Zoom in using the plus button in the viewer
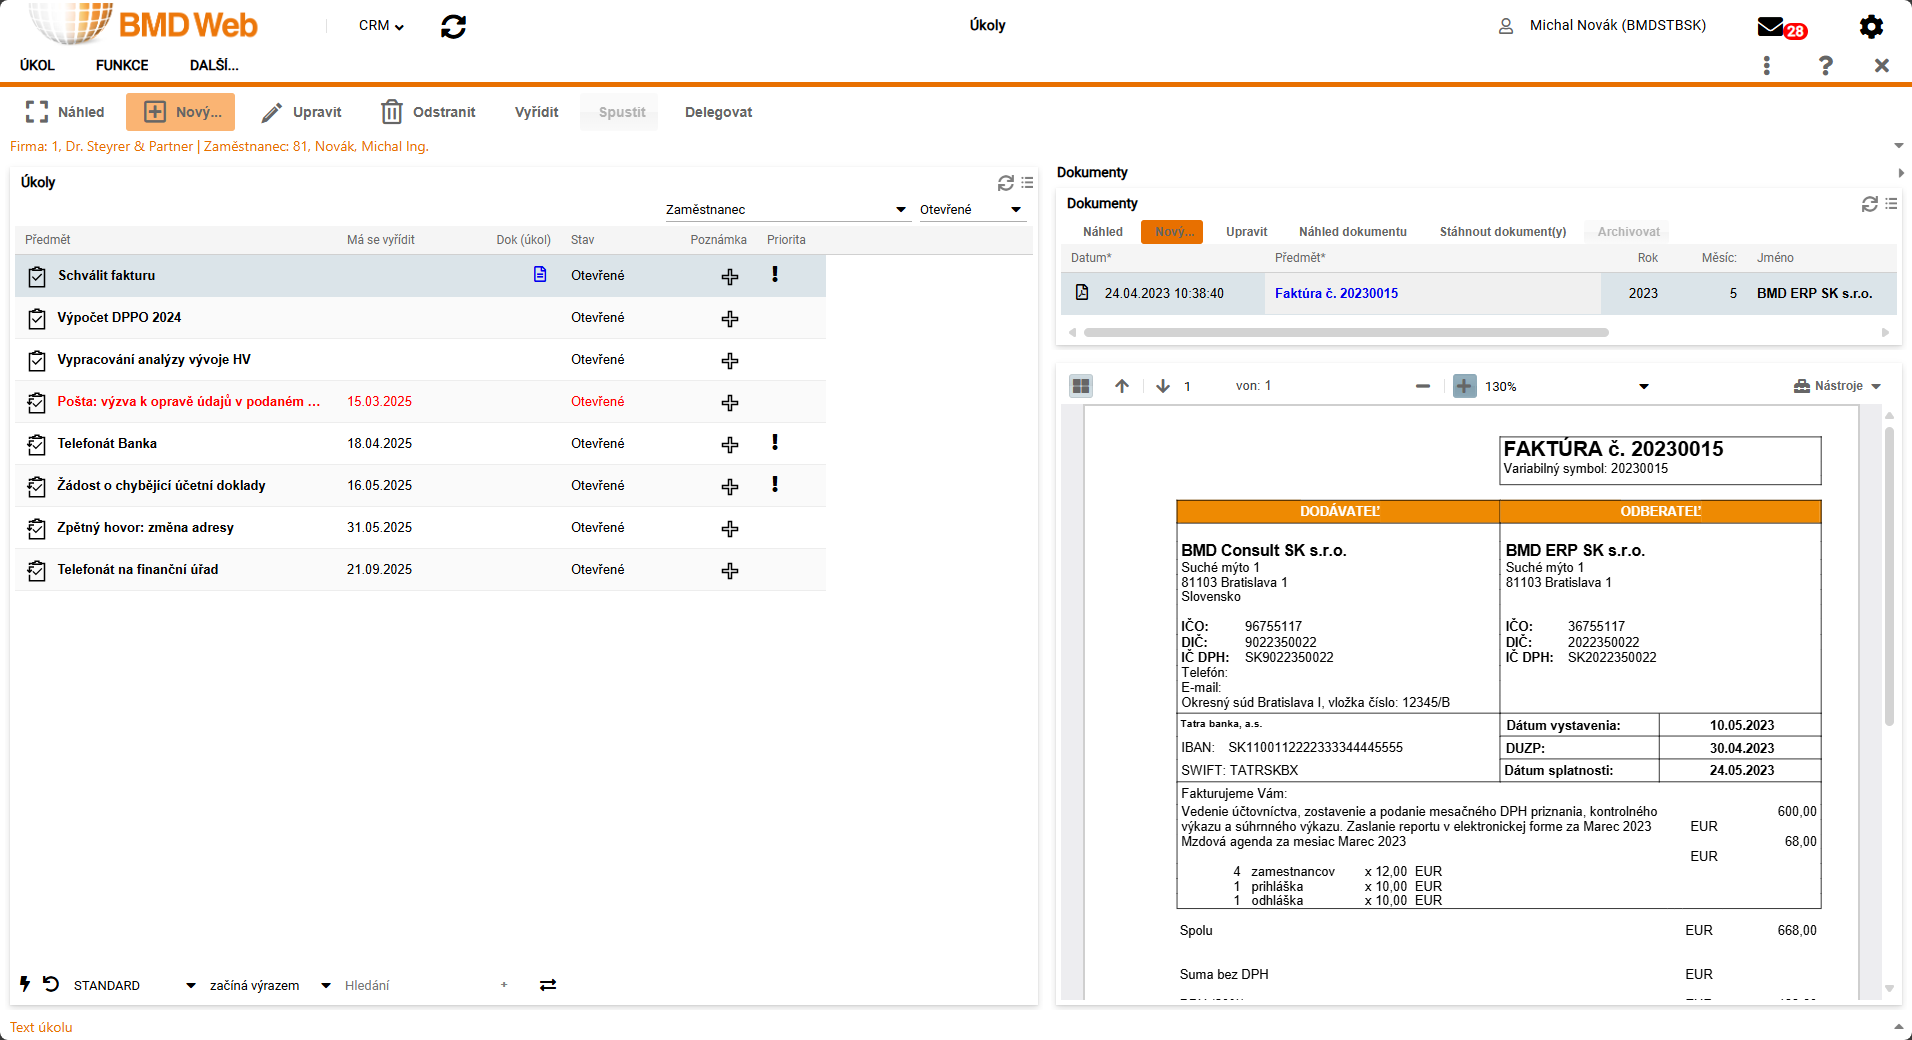This screenshot has height=1040, width=1912. [1464, 386]
